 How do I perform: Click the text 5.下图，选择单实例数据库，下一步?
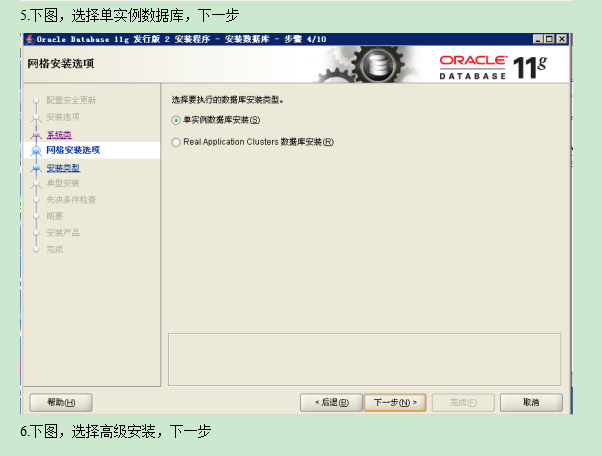129,15
